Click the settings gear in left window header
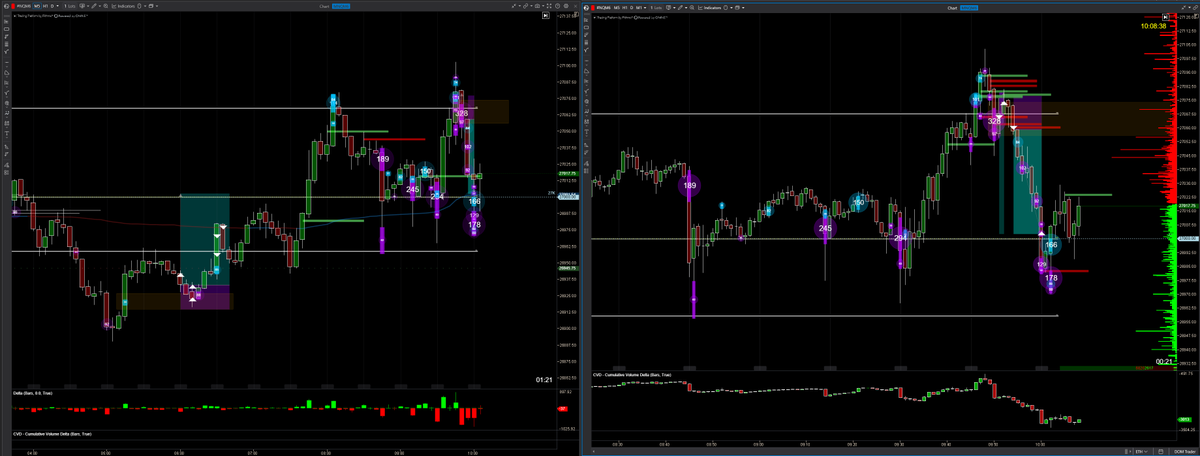Viewport: 1200px width, 456px height. pyautogui.click(x=566, y=6)
